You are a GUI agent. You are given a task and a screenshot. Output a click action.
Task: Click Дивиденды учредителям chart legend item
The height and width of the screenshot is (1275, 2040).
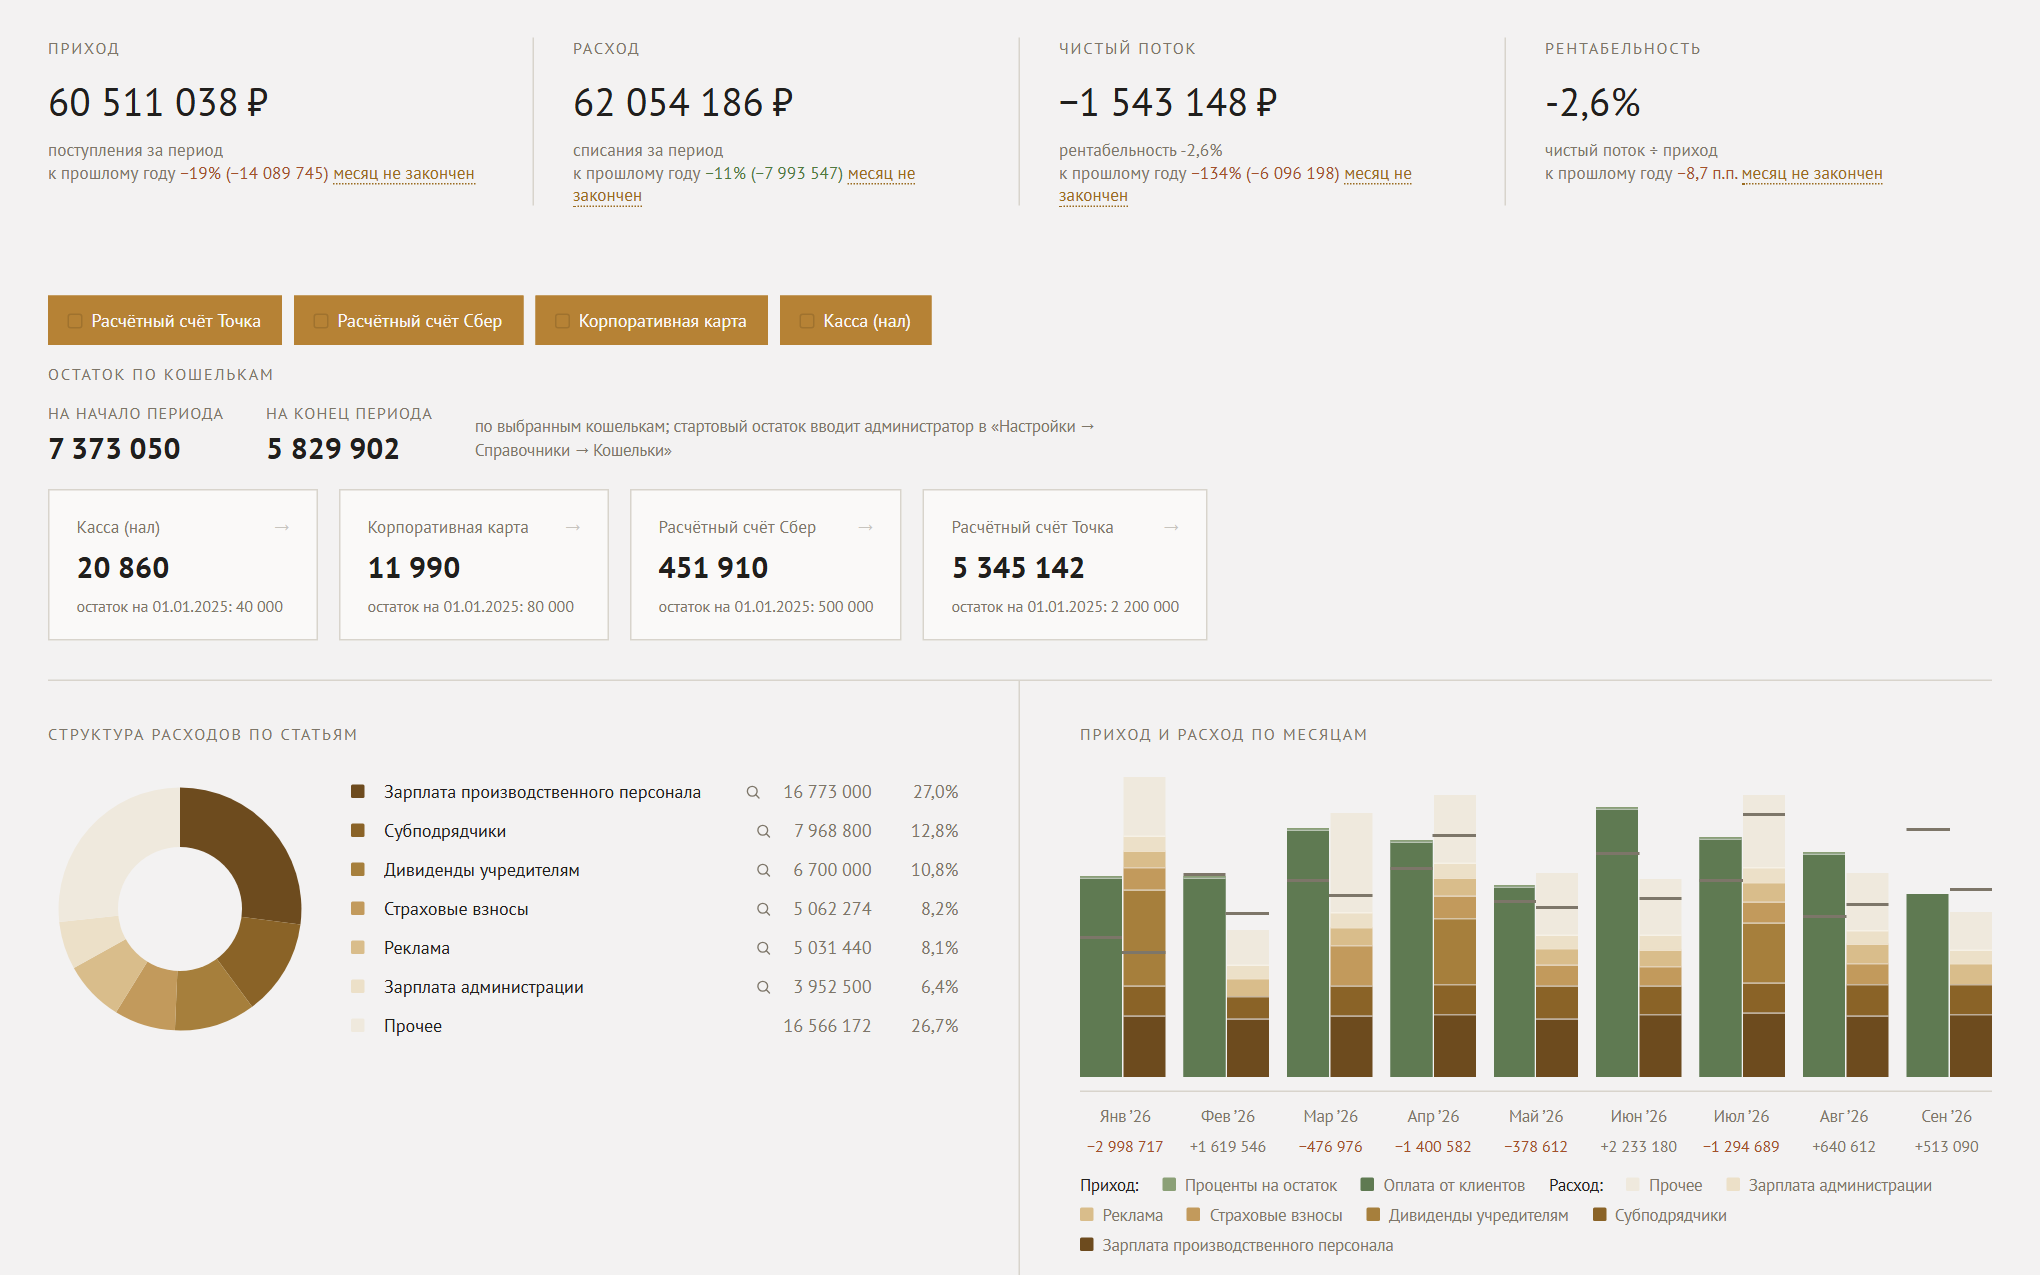1468,1215
